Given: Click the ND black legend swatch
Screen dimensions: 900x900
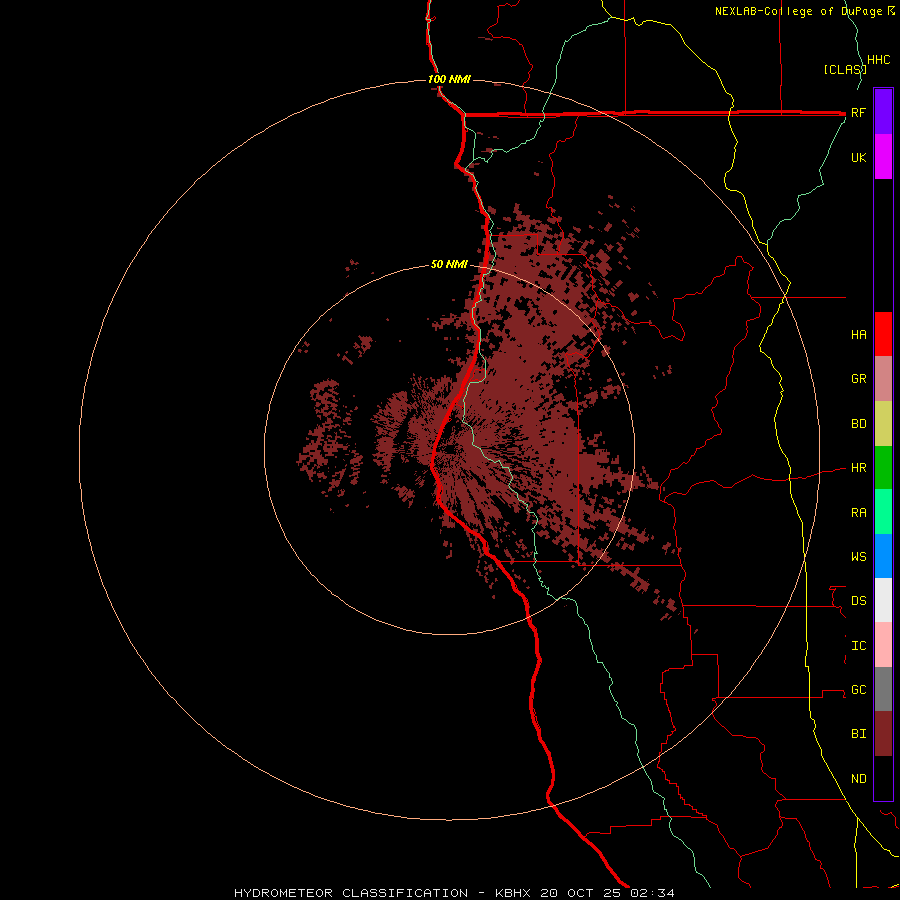Looking at the screenshot, I should (883, 778).
